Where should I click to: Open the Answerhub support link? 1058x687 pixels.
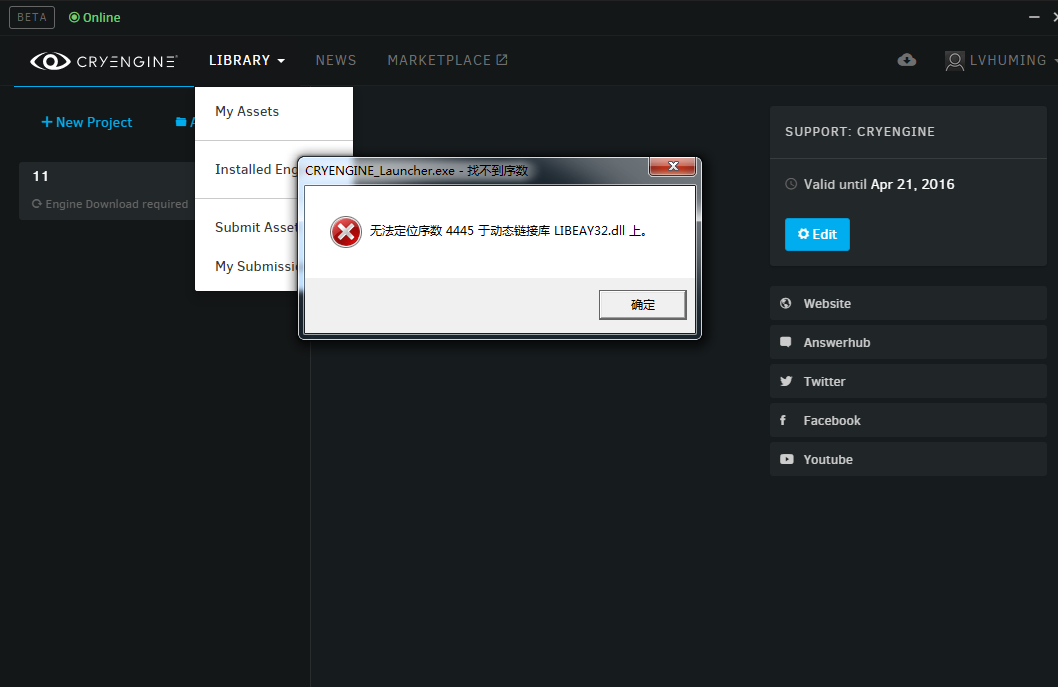tap(908, 342)
